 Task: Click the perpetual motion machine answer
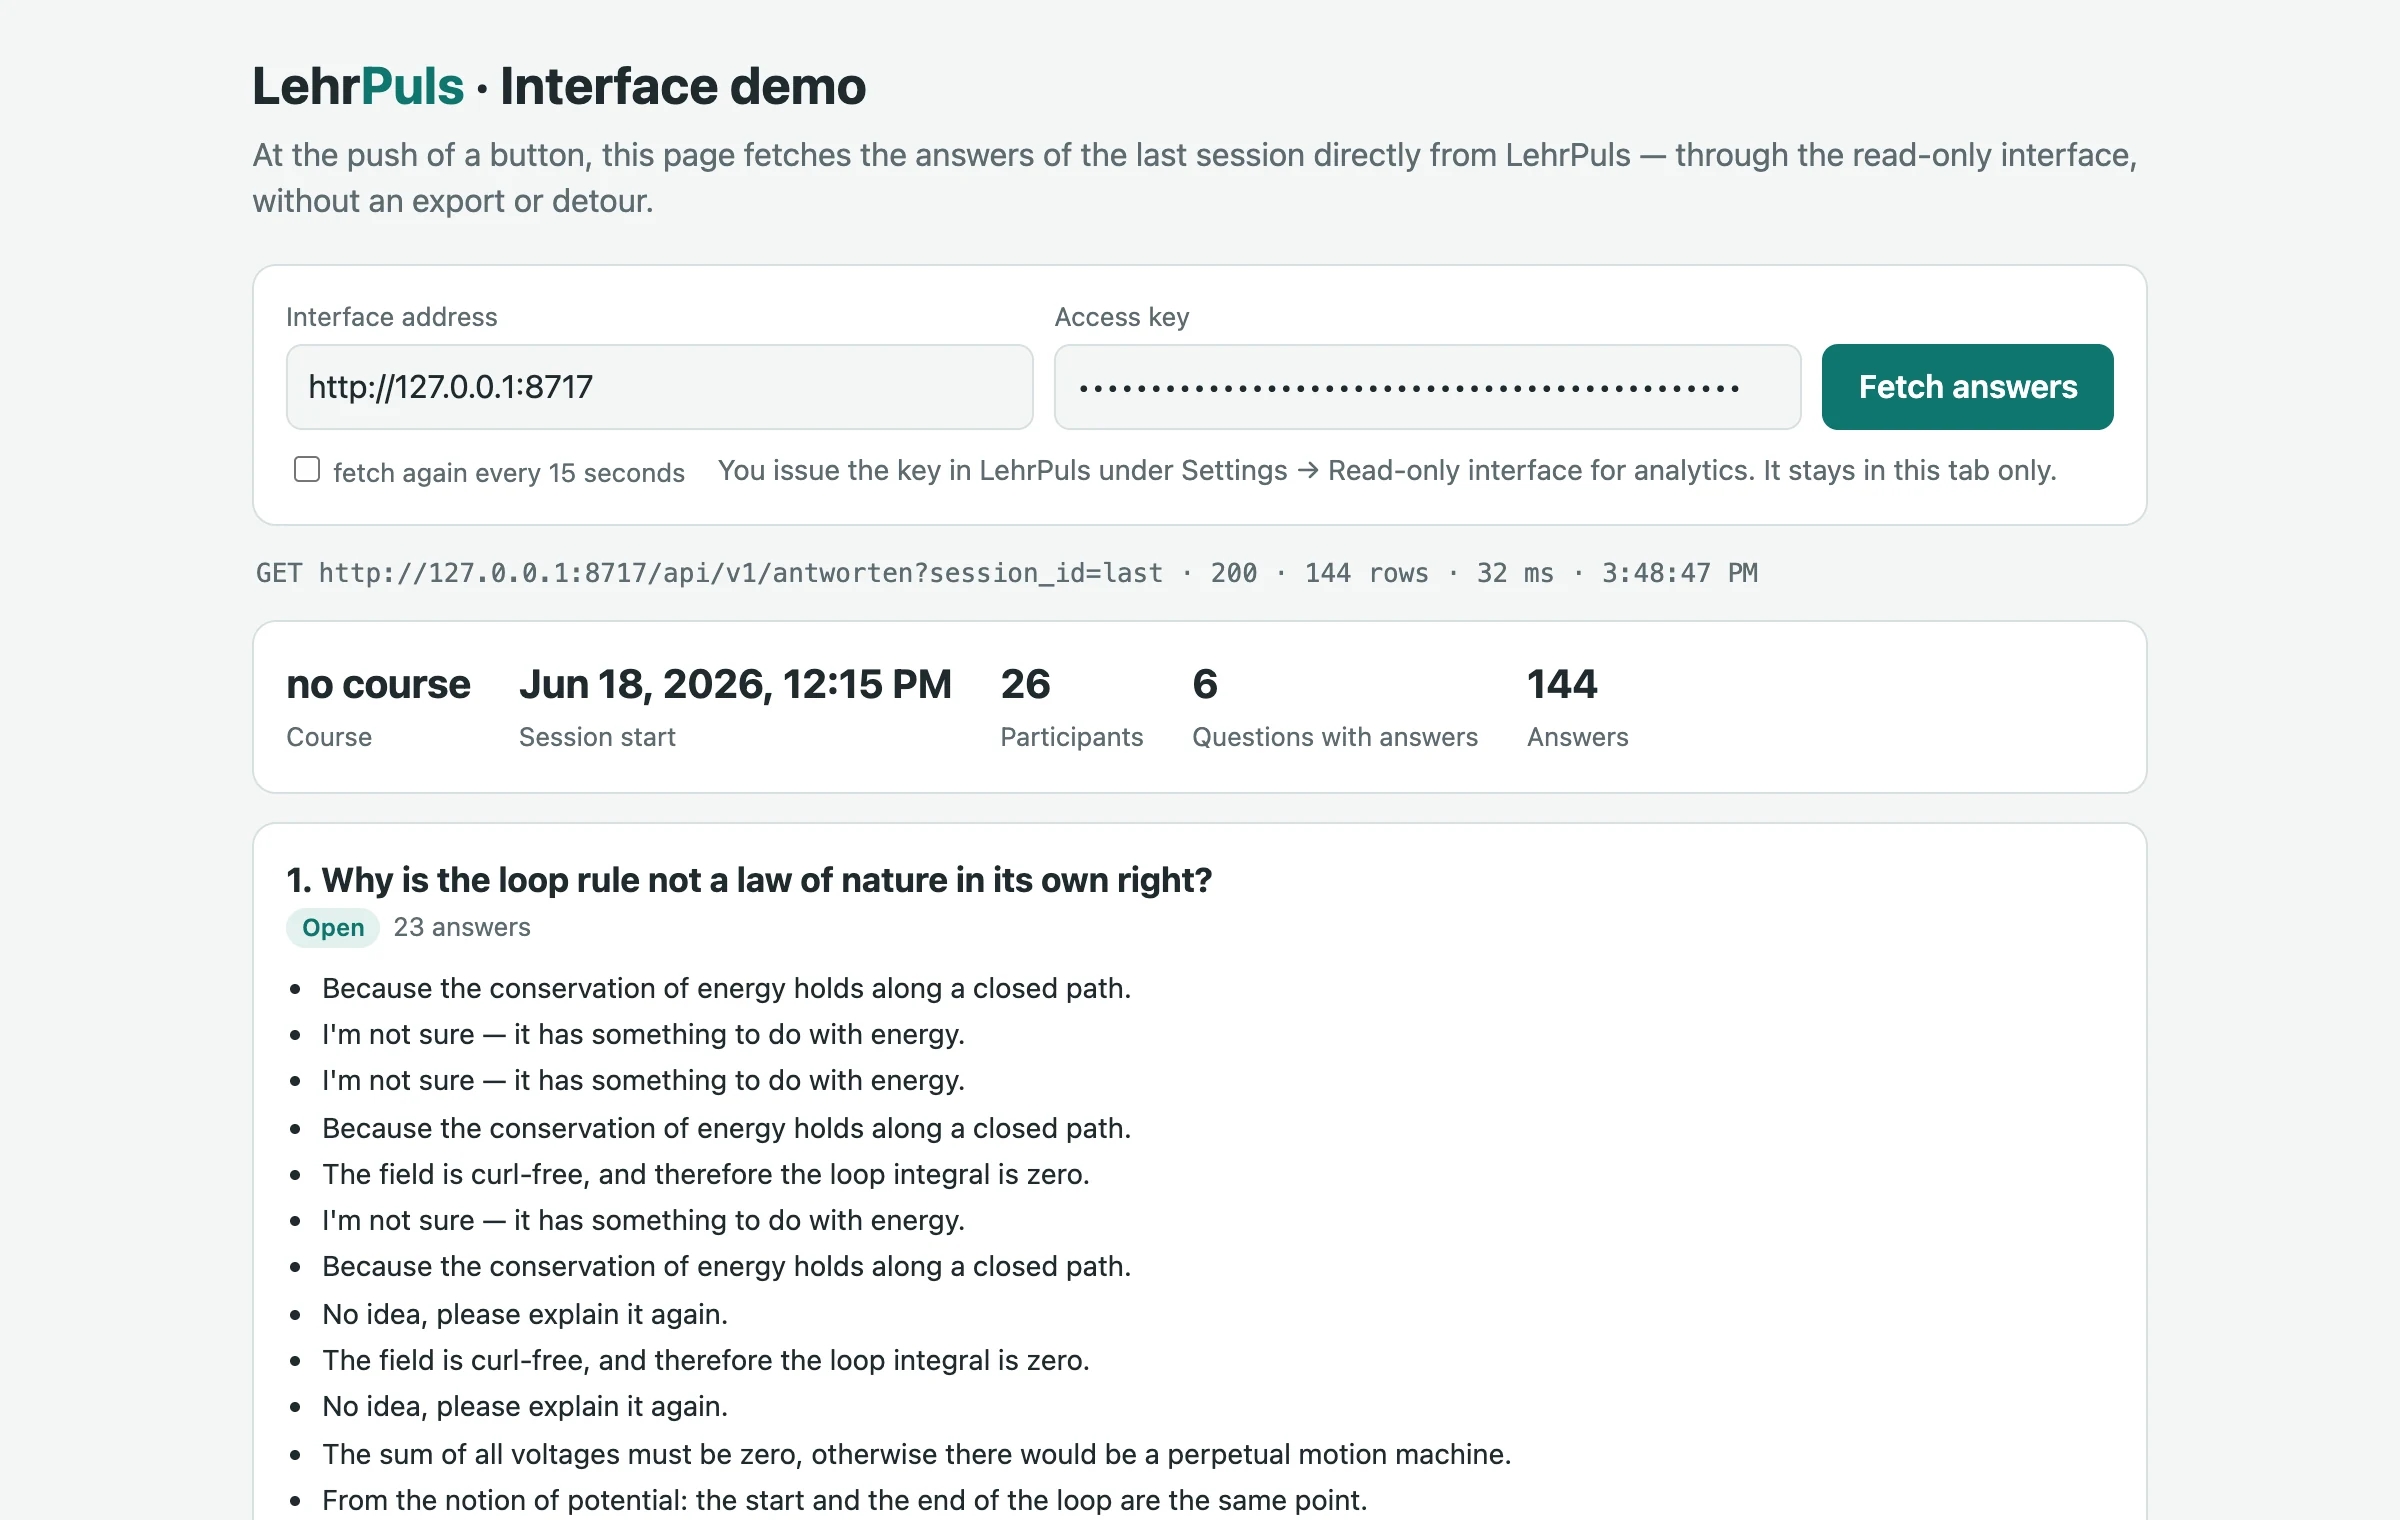[x=916, y=1454]
